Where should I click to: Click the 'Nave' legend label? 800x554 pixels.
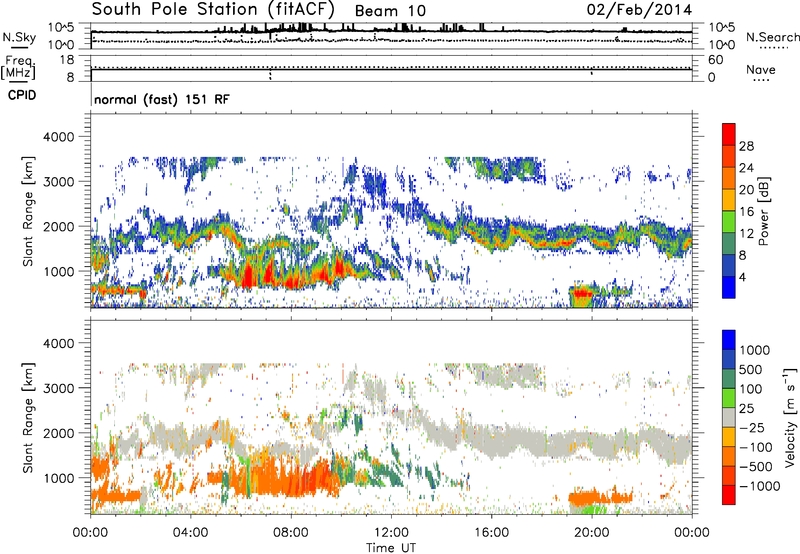tap(761, 69)
